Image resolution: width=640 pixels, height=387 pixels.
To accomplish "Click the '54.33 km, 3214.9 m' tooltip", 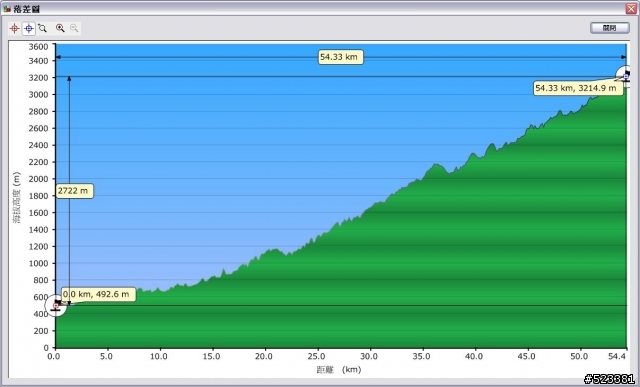I will point(578,88).
